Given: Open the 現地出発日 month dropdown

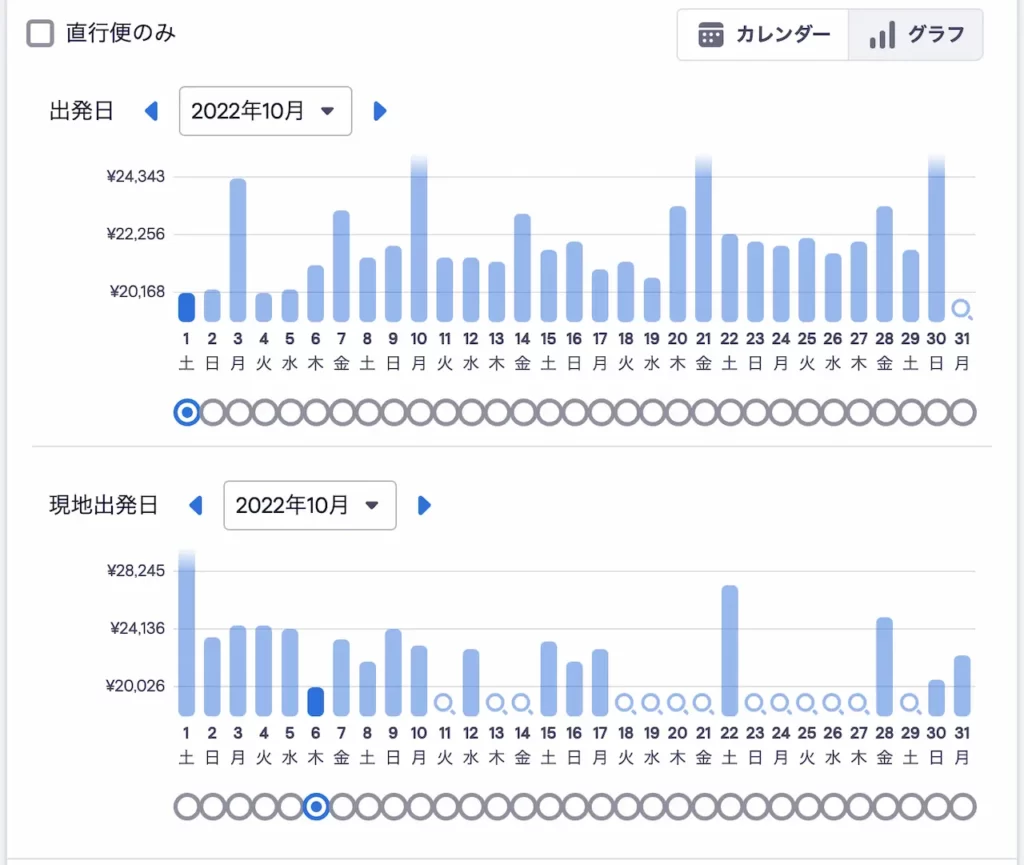Looking at the screenshot, I should point(310,505).
